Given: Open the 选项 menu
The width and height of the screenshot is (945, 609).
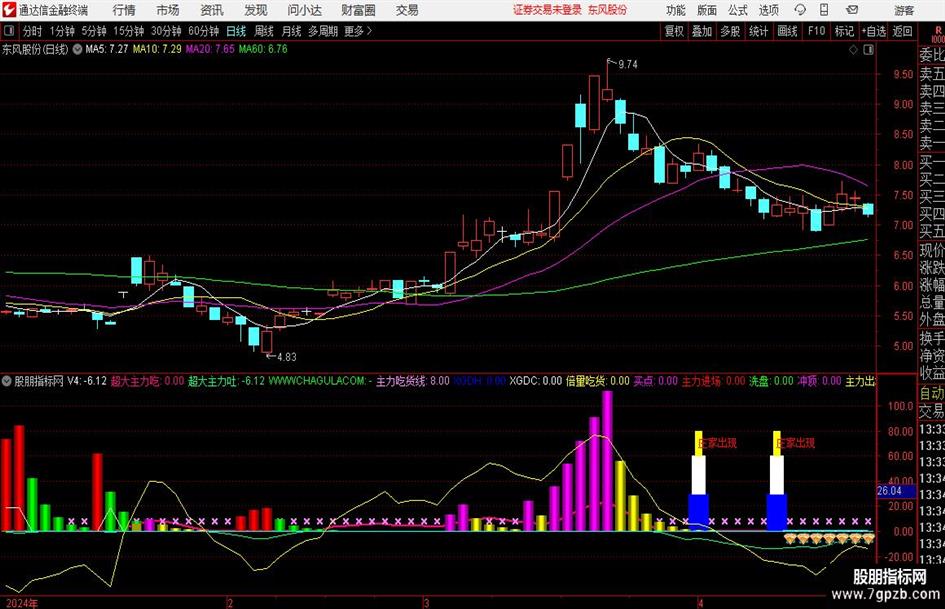Looking at the screenshot, I should (x=768, y=10).
